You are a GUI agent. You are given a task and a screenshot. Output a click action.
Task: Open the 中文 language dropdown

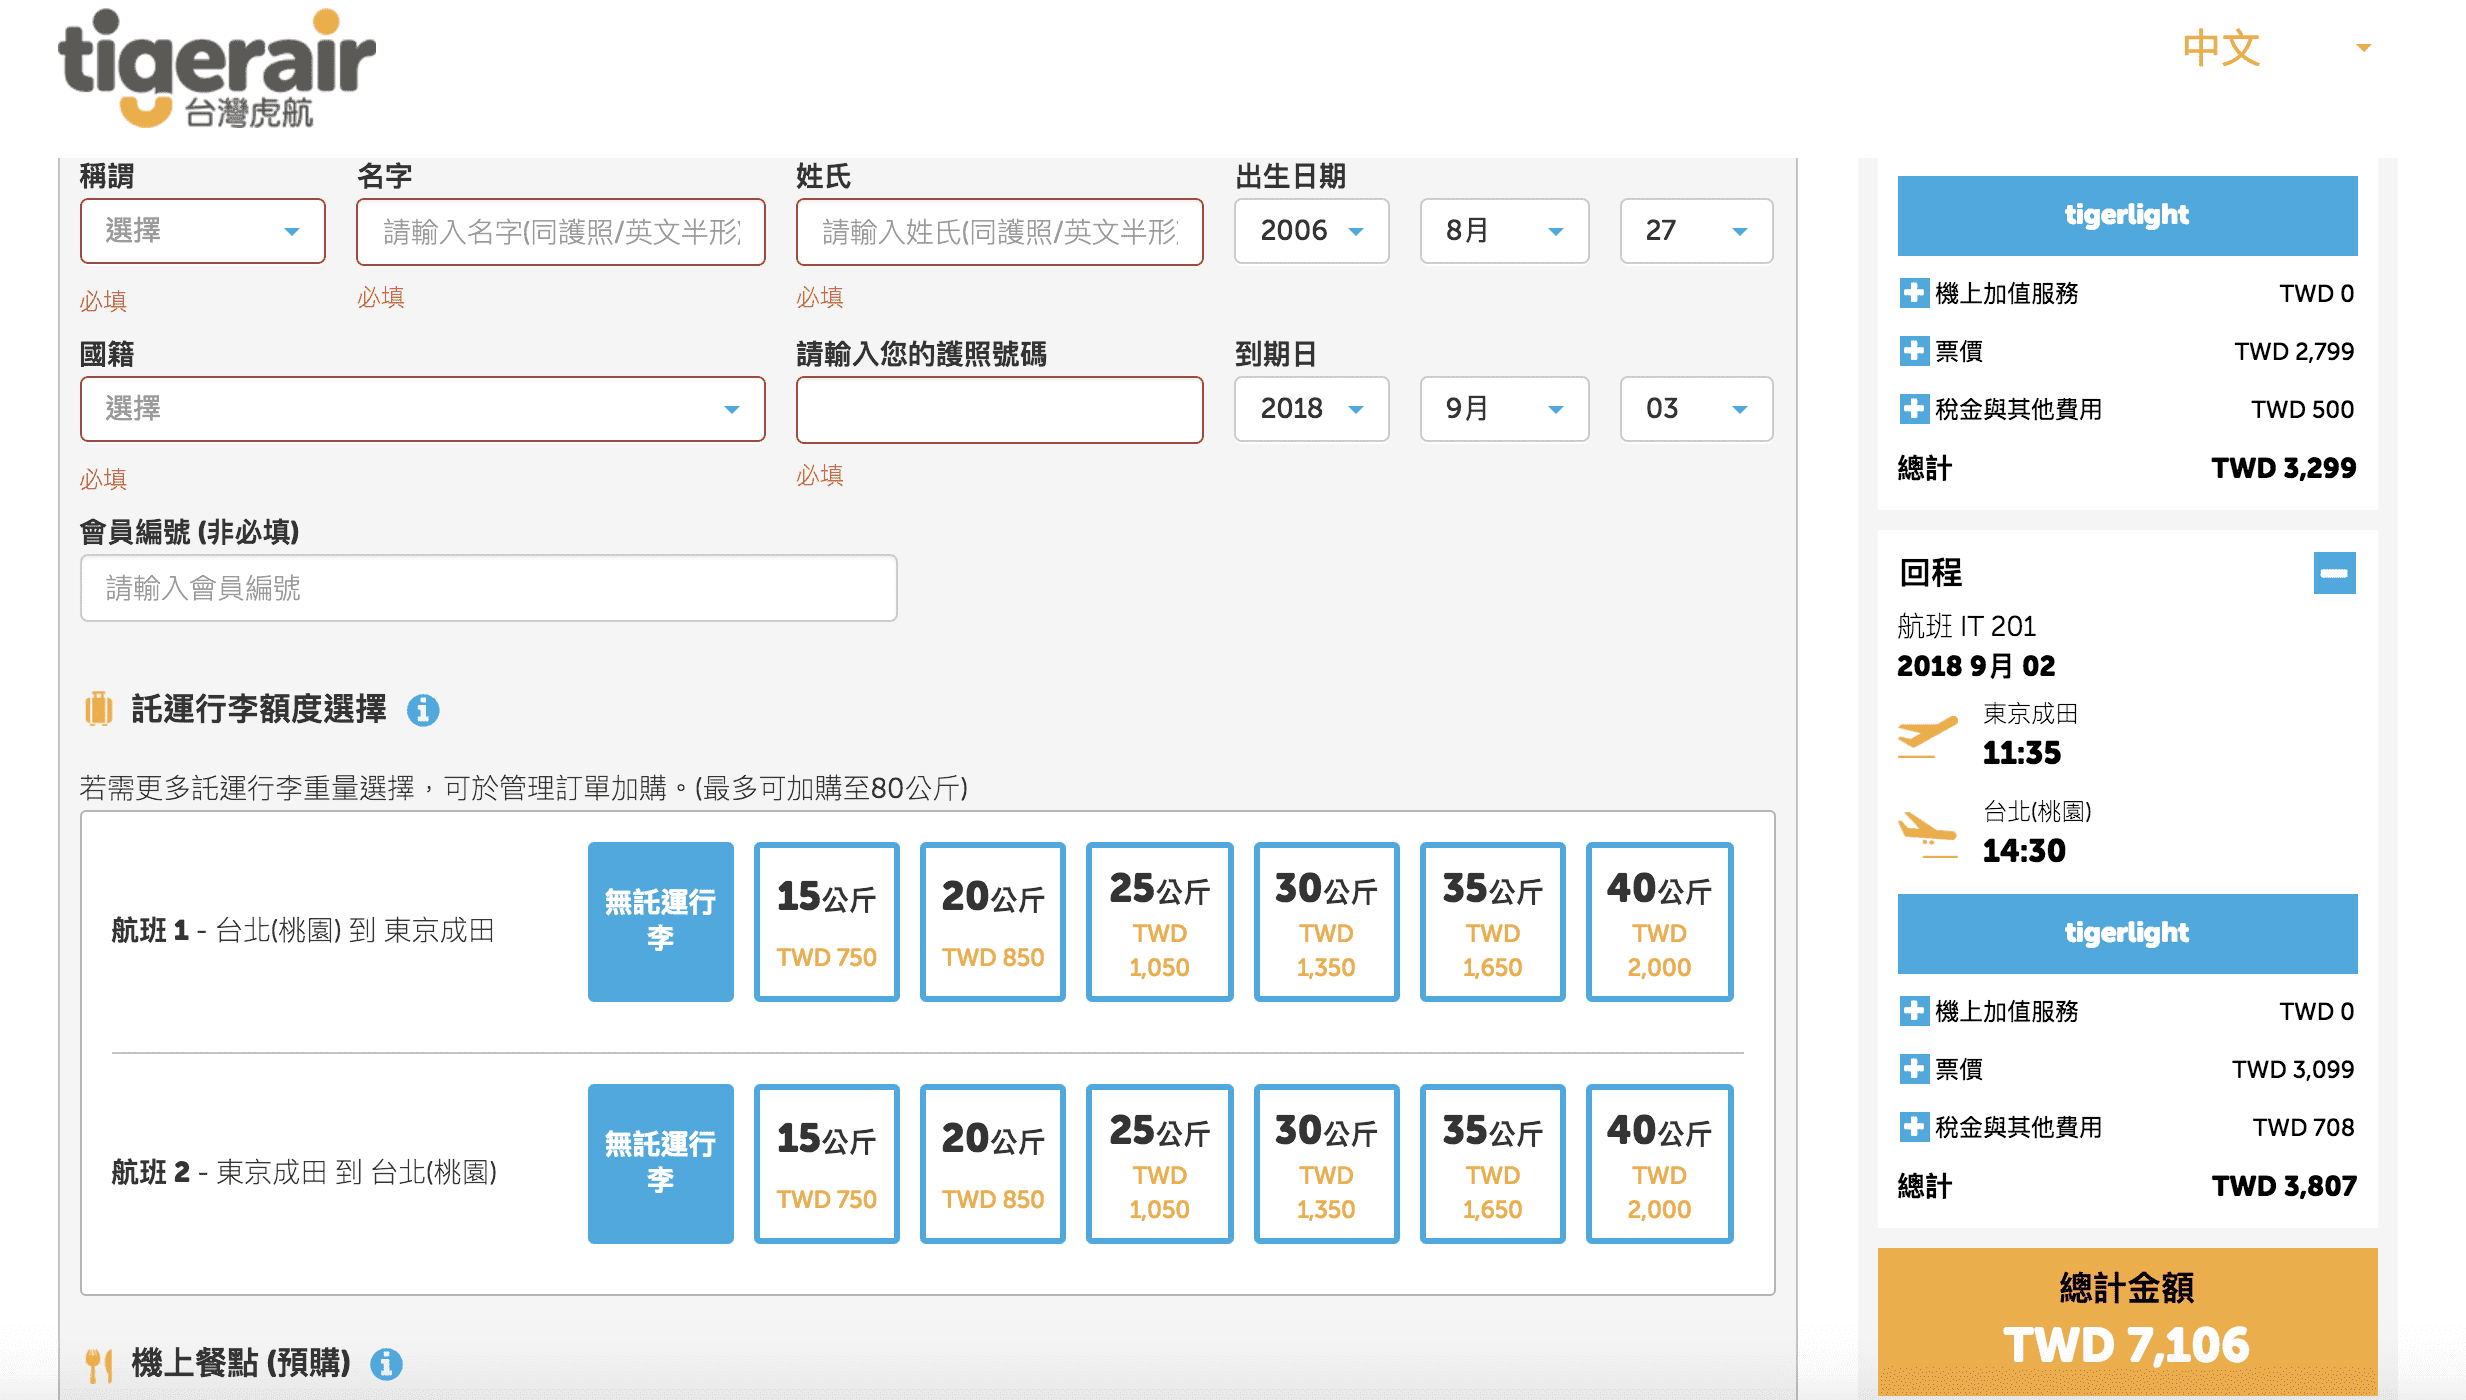pyautogui.click(x=2276, y=48)
